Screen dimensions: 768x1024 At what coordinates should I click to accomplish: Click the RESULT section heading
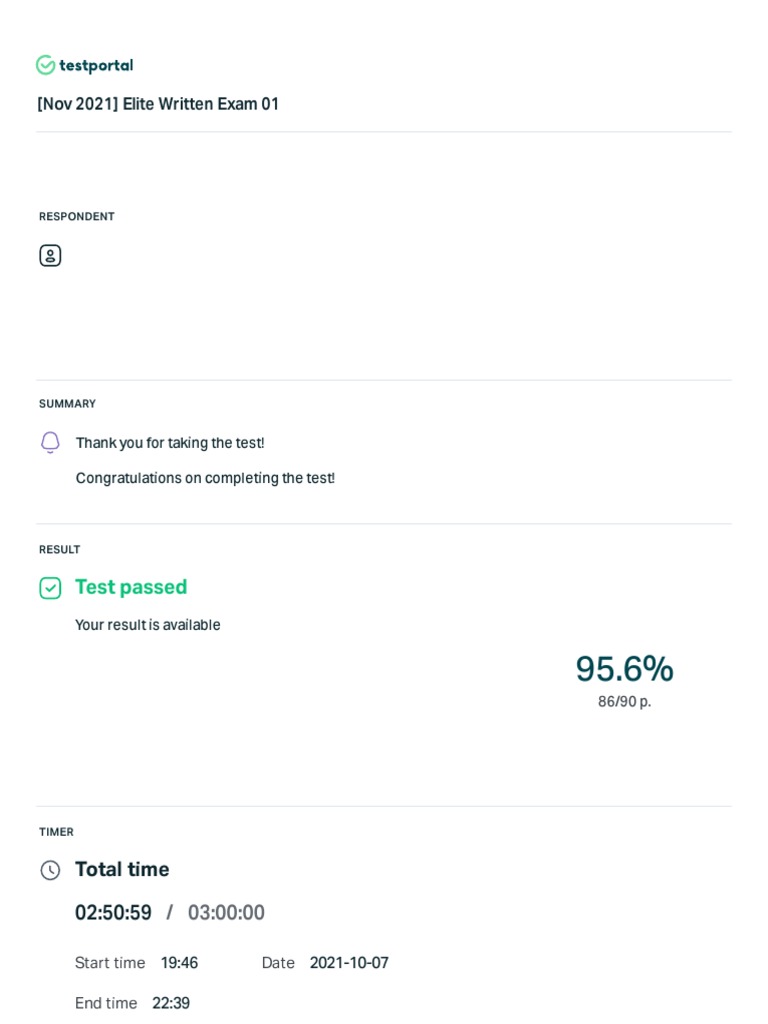tap(59, 549)
